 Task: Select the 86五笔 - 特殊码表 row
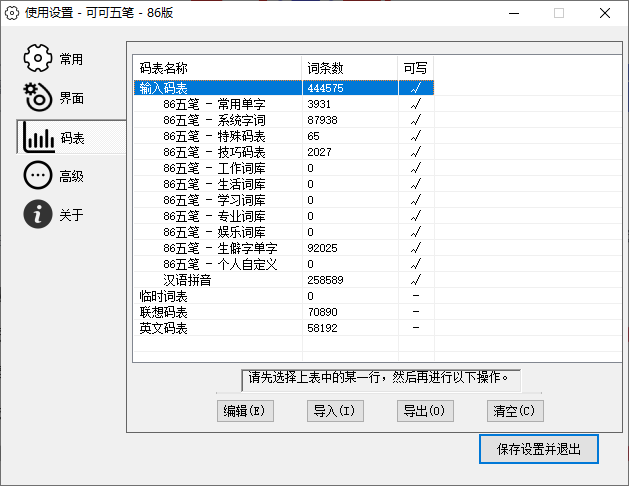point(284,136)
